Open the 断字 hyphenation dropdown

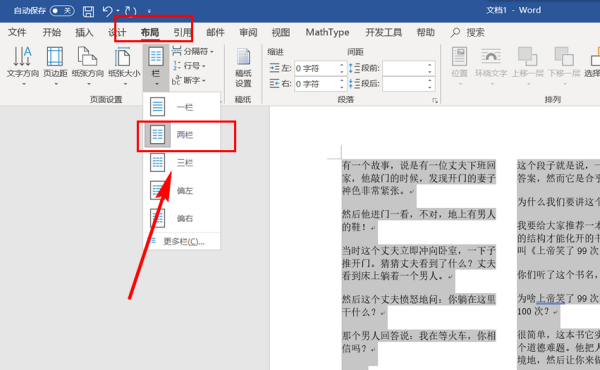(x=189, y=80)
